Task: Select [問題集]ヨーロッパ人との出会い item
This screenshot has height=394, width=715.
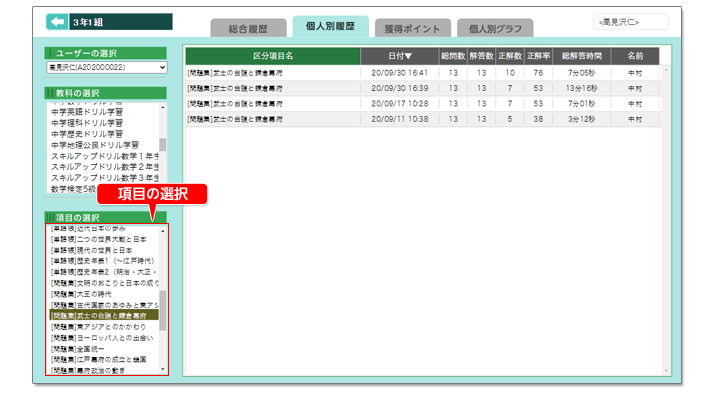Action: 102,338
